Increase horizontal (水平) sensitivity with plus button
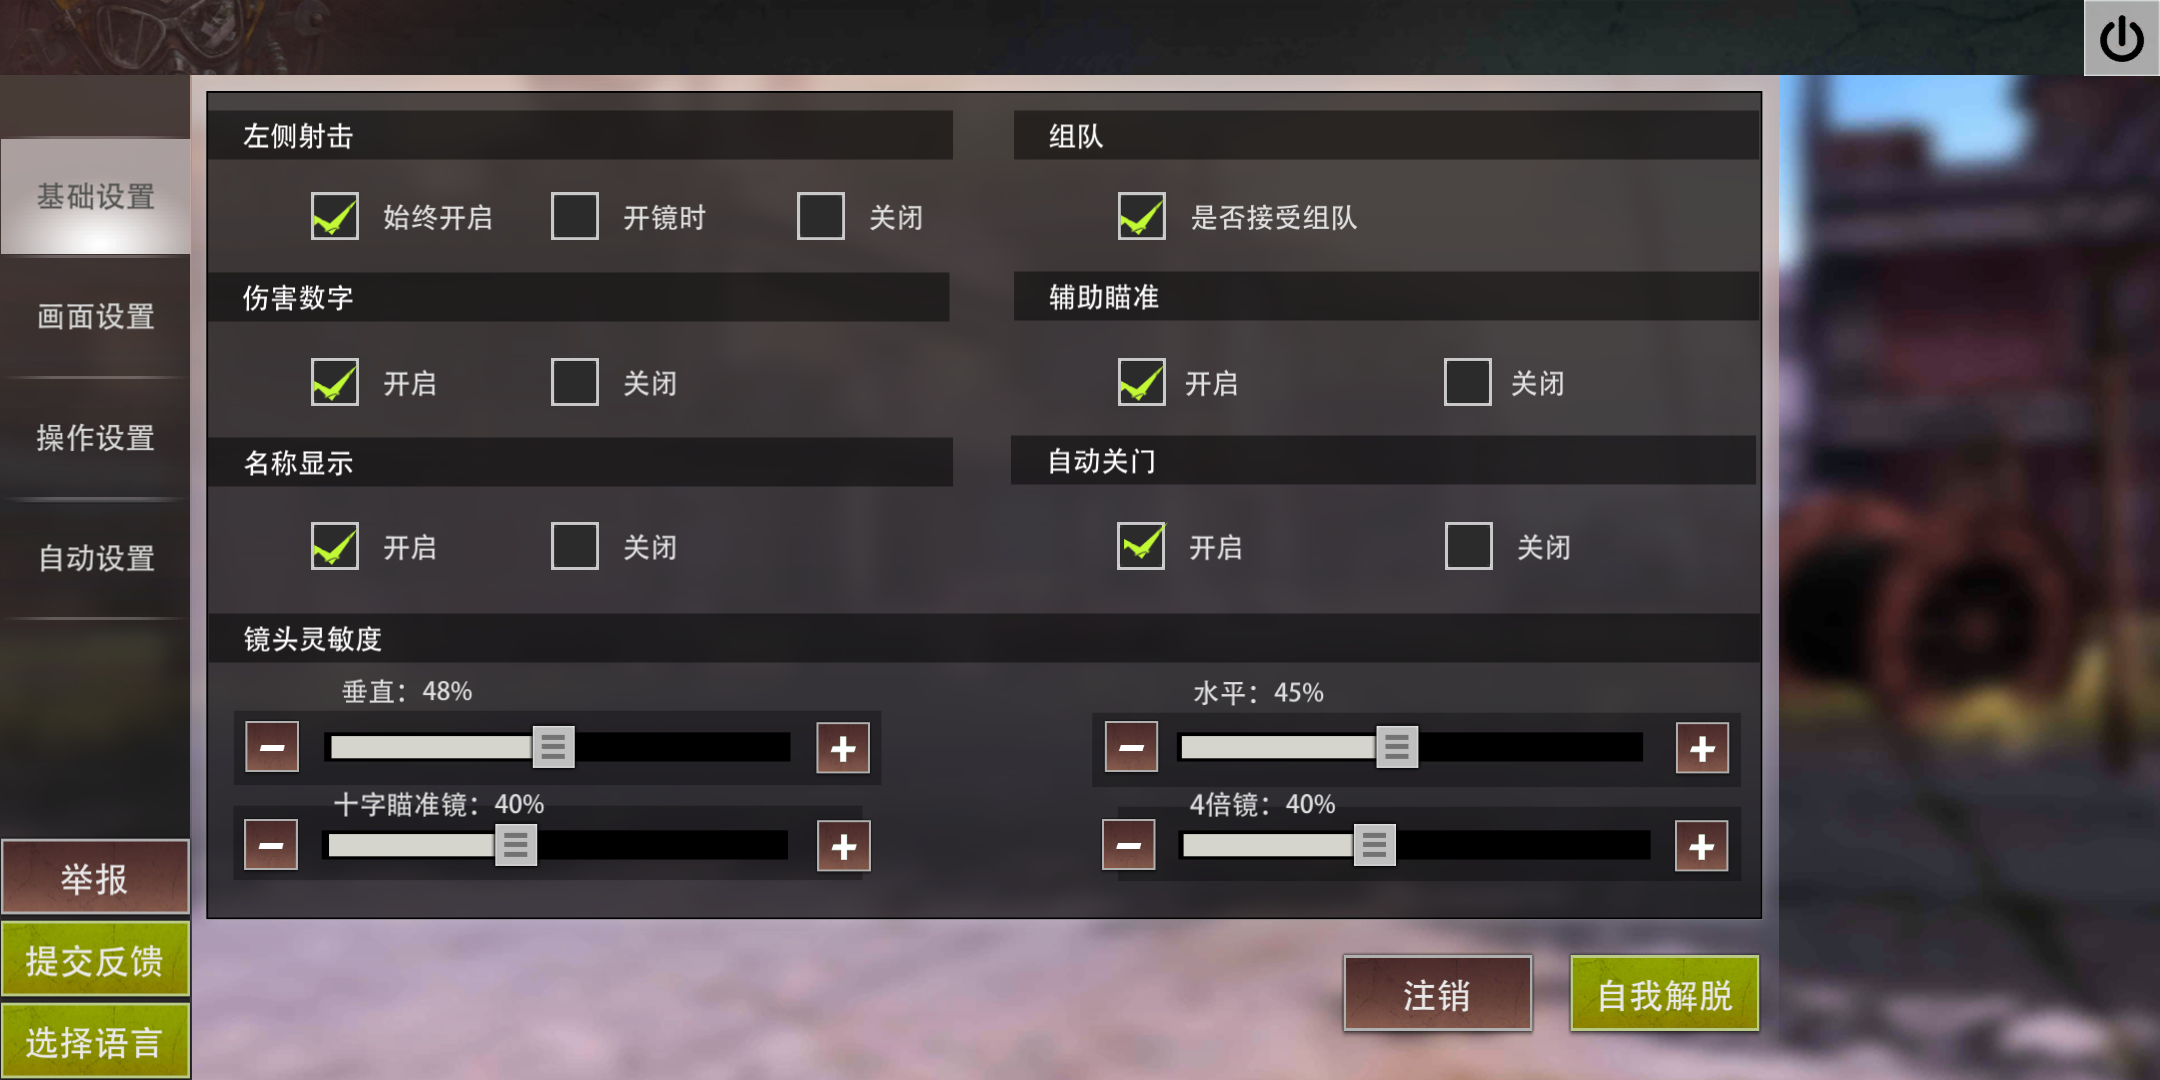Image resolution: width=2160 pixels, height=1080 pixels. pyautogui.click(x=1702, y=748)
